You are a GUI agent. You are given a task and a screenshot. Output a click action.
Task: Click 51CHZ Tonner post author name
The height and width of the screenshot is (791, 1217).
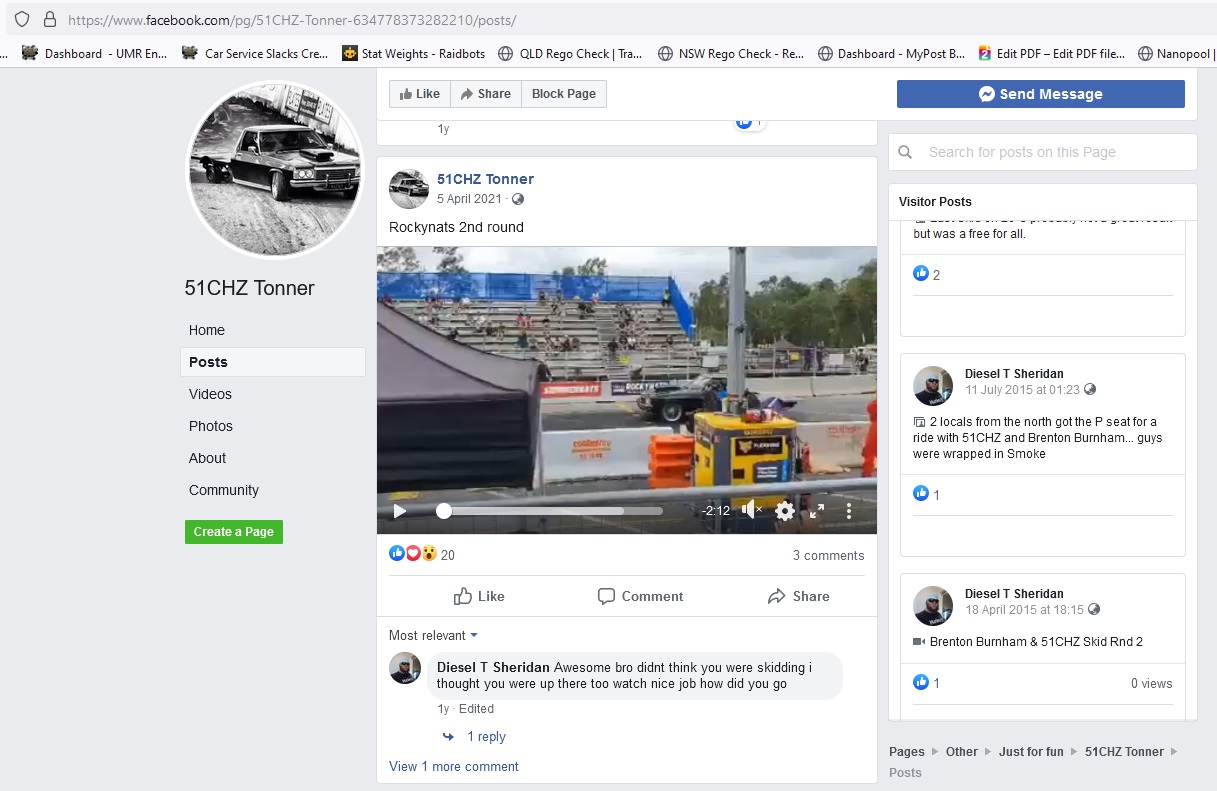485,179
